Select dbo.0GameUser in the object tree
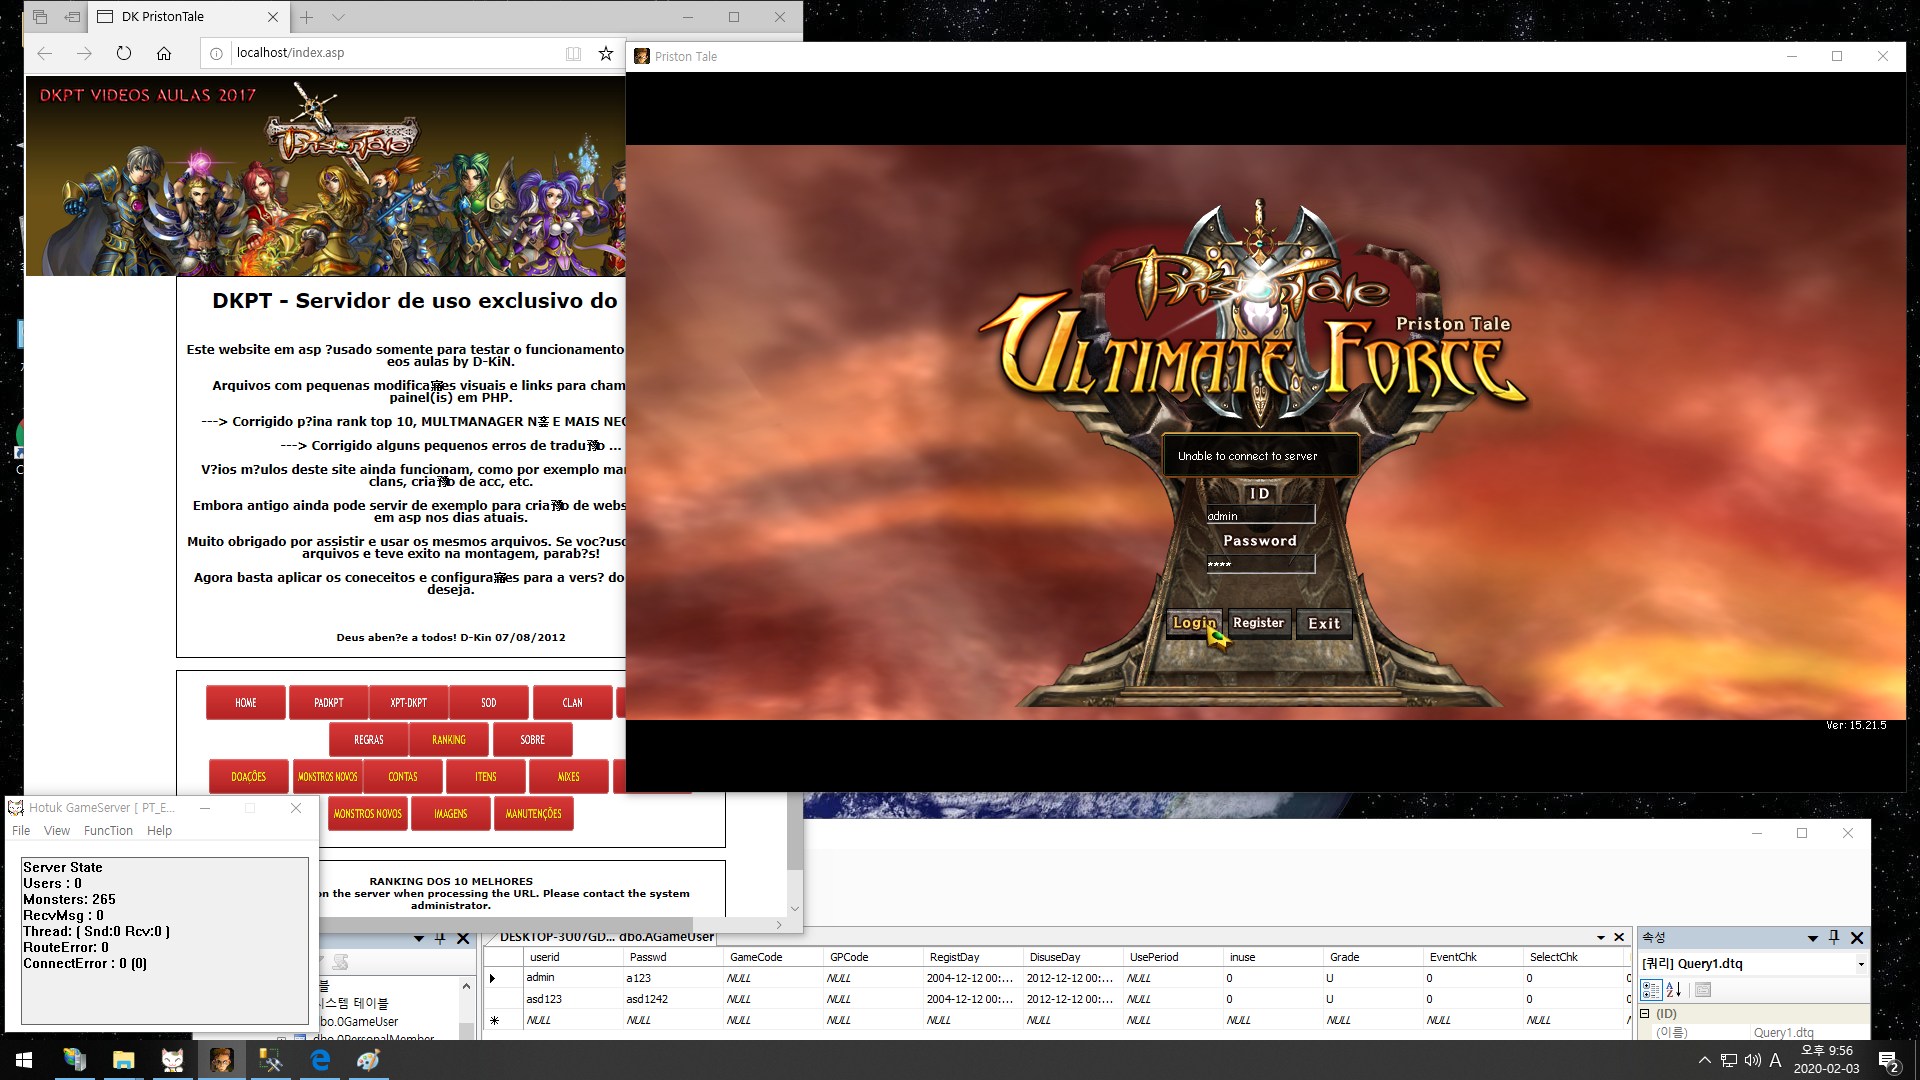The height and width of the screenshot is (1080, 1920). [x=358, y=1021]
